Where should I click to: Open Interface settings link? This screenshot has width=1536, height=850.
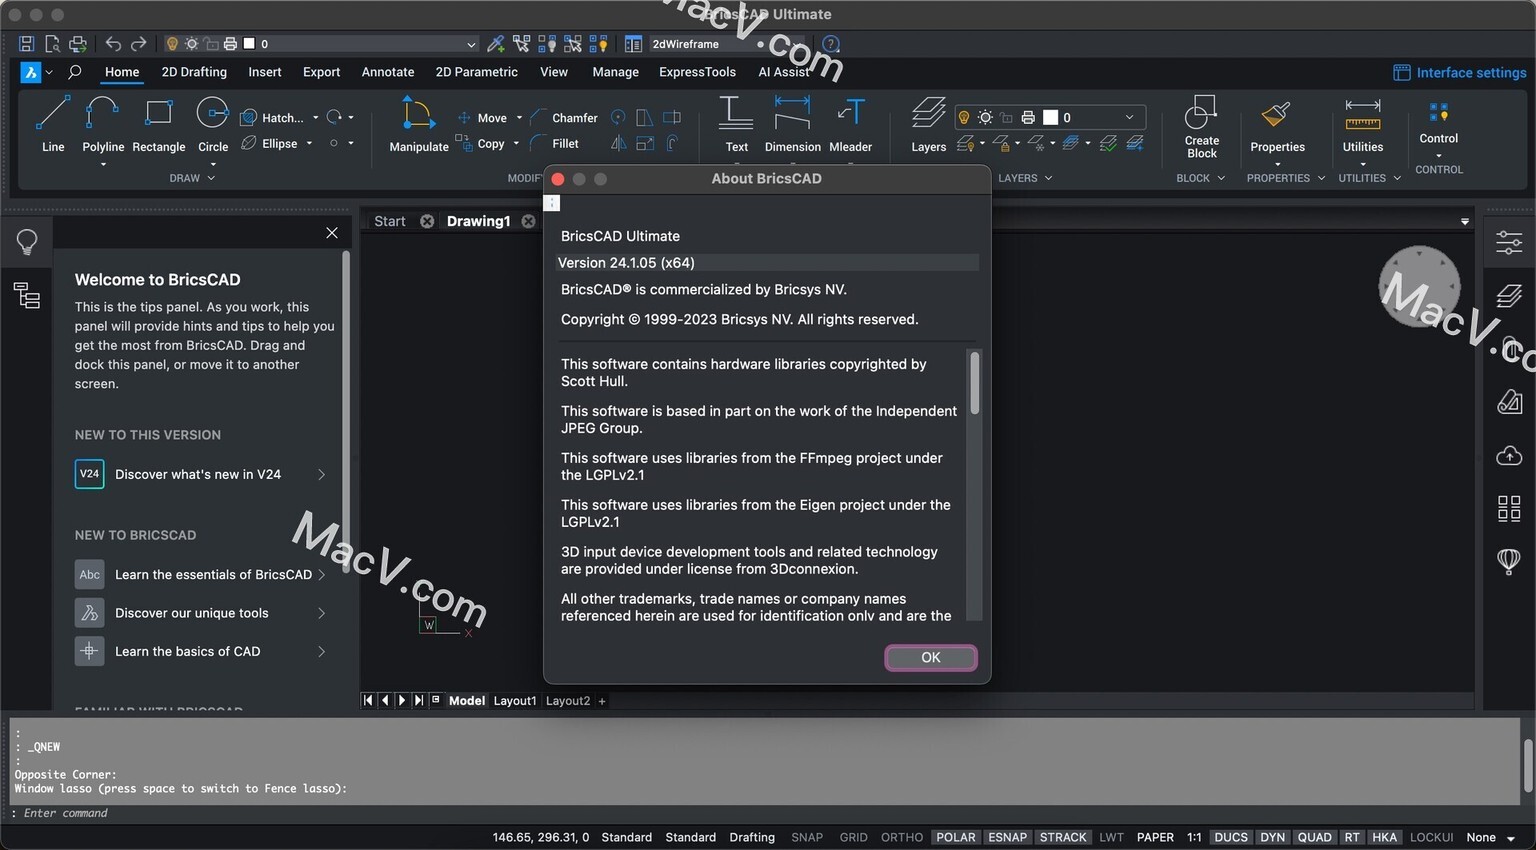pos(1460,72)
